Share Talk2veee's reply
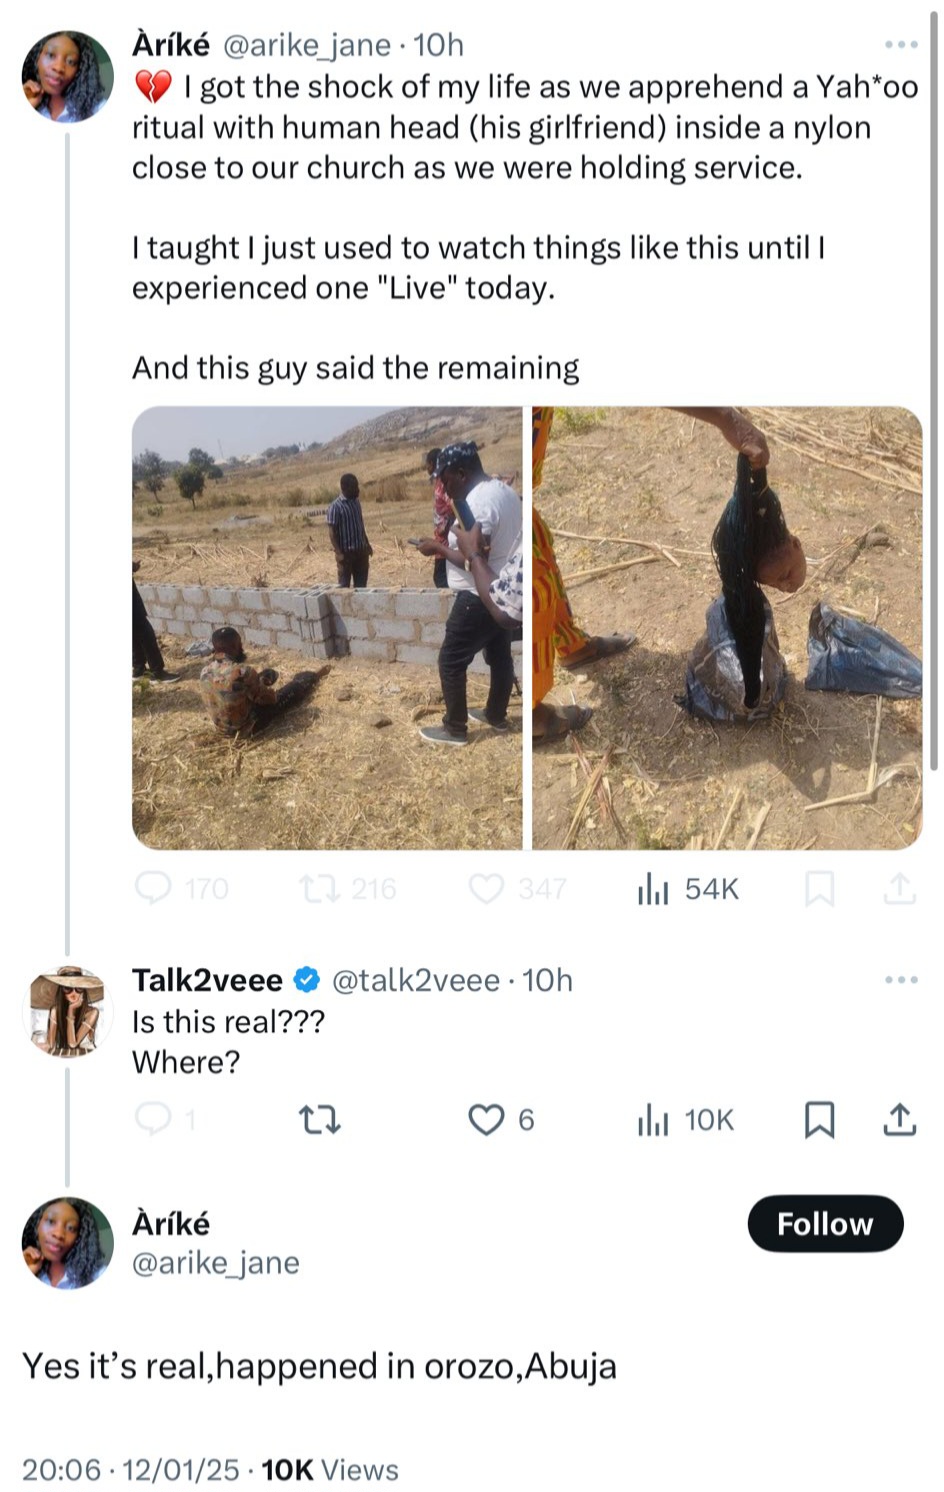The image size is (944, 1492). (899, 1120)
